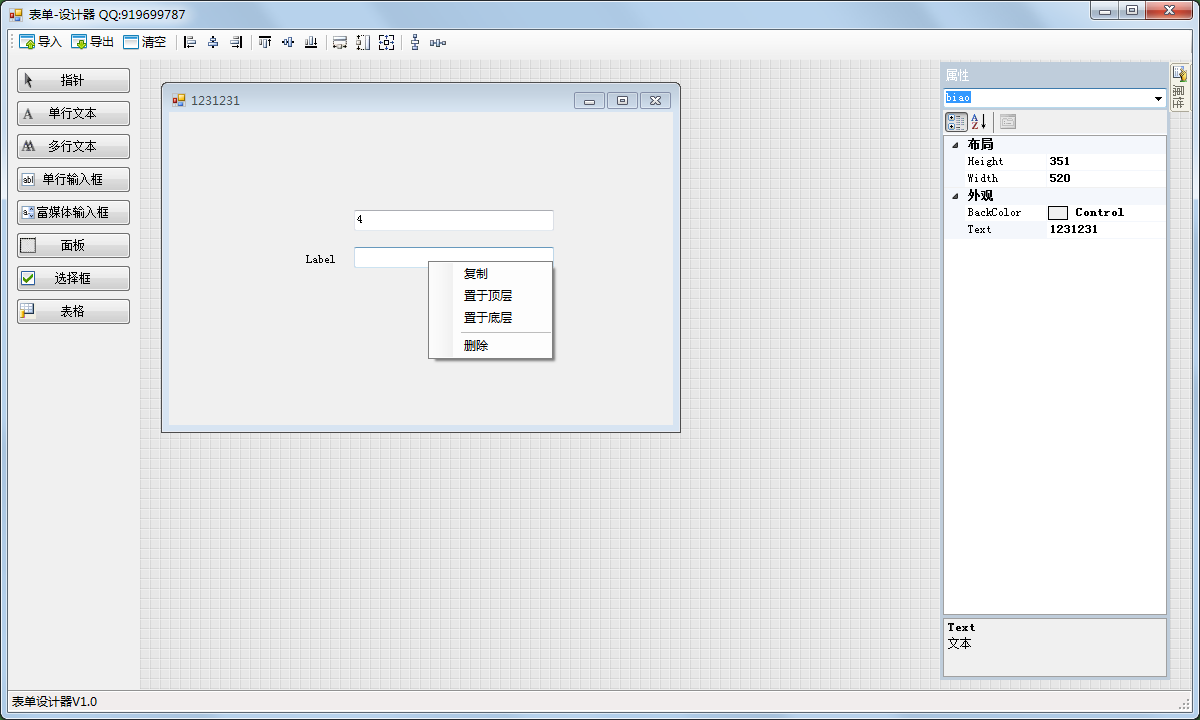The height and width of the screenshot is (720, 1200).
Task: Select the align top toolbar icon
Action: 265,42
